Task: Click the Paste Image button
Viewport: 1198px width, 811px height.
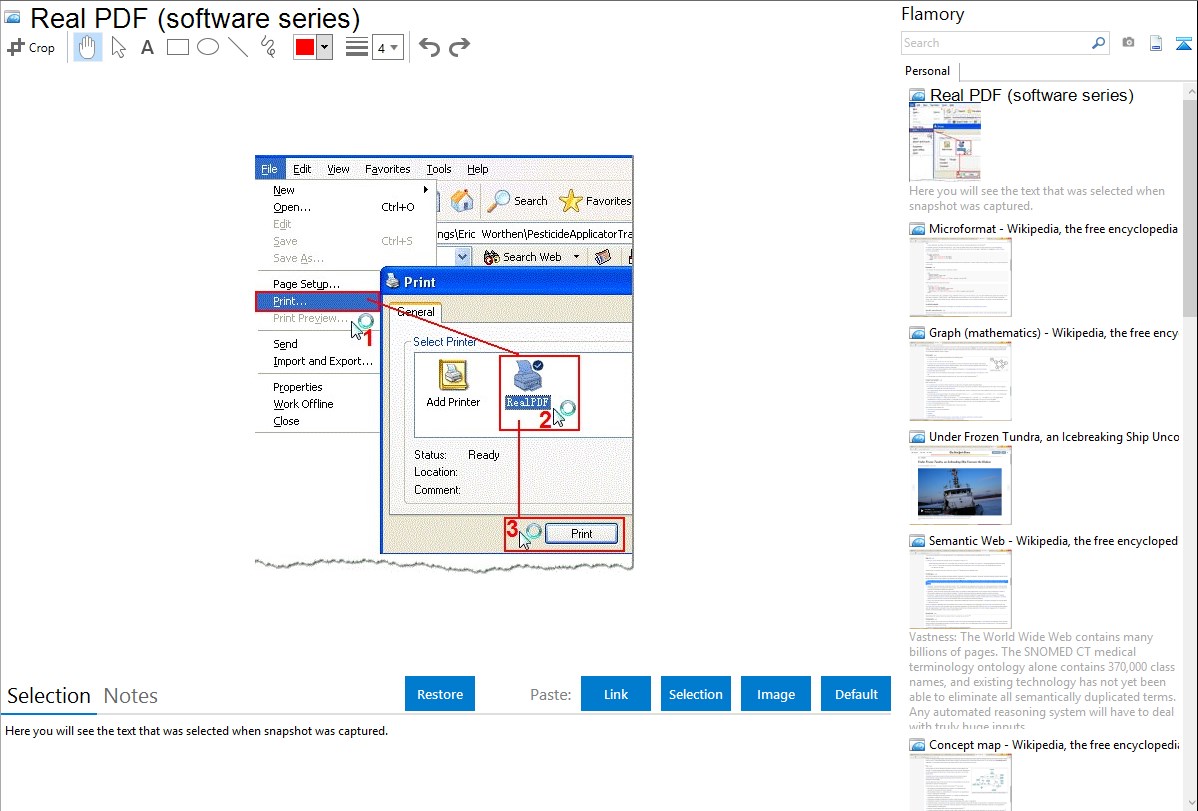Action: point(775,694)
